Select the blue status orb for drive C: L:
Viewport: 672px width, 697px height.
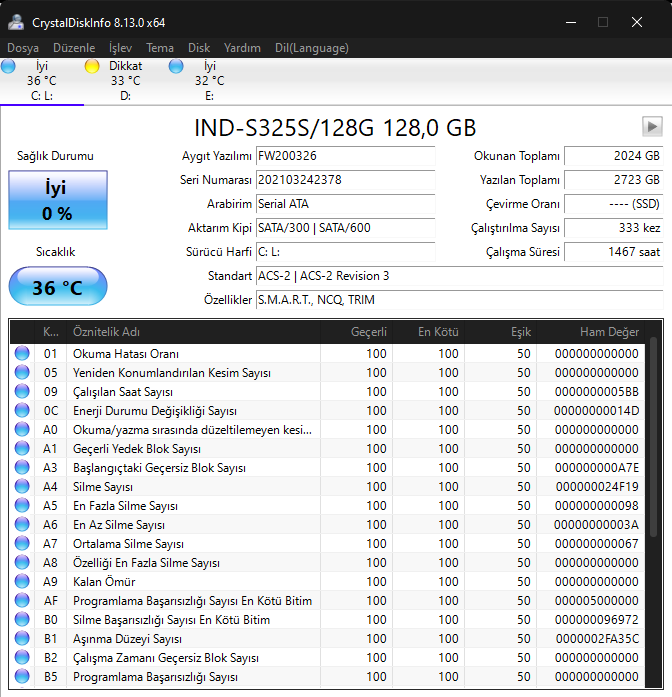point(9,67)
